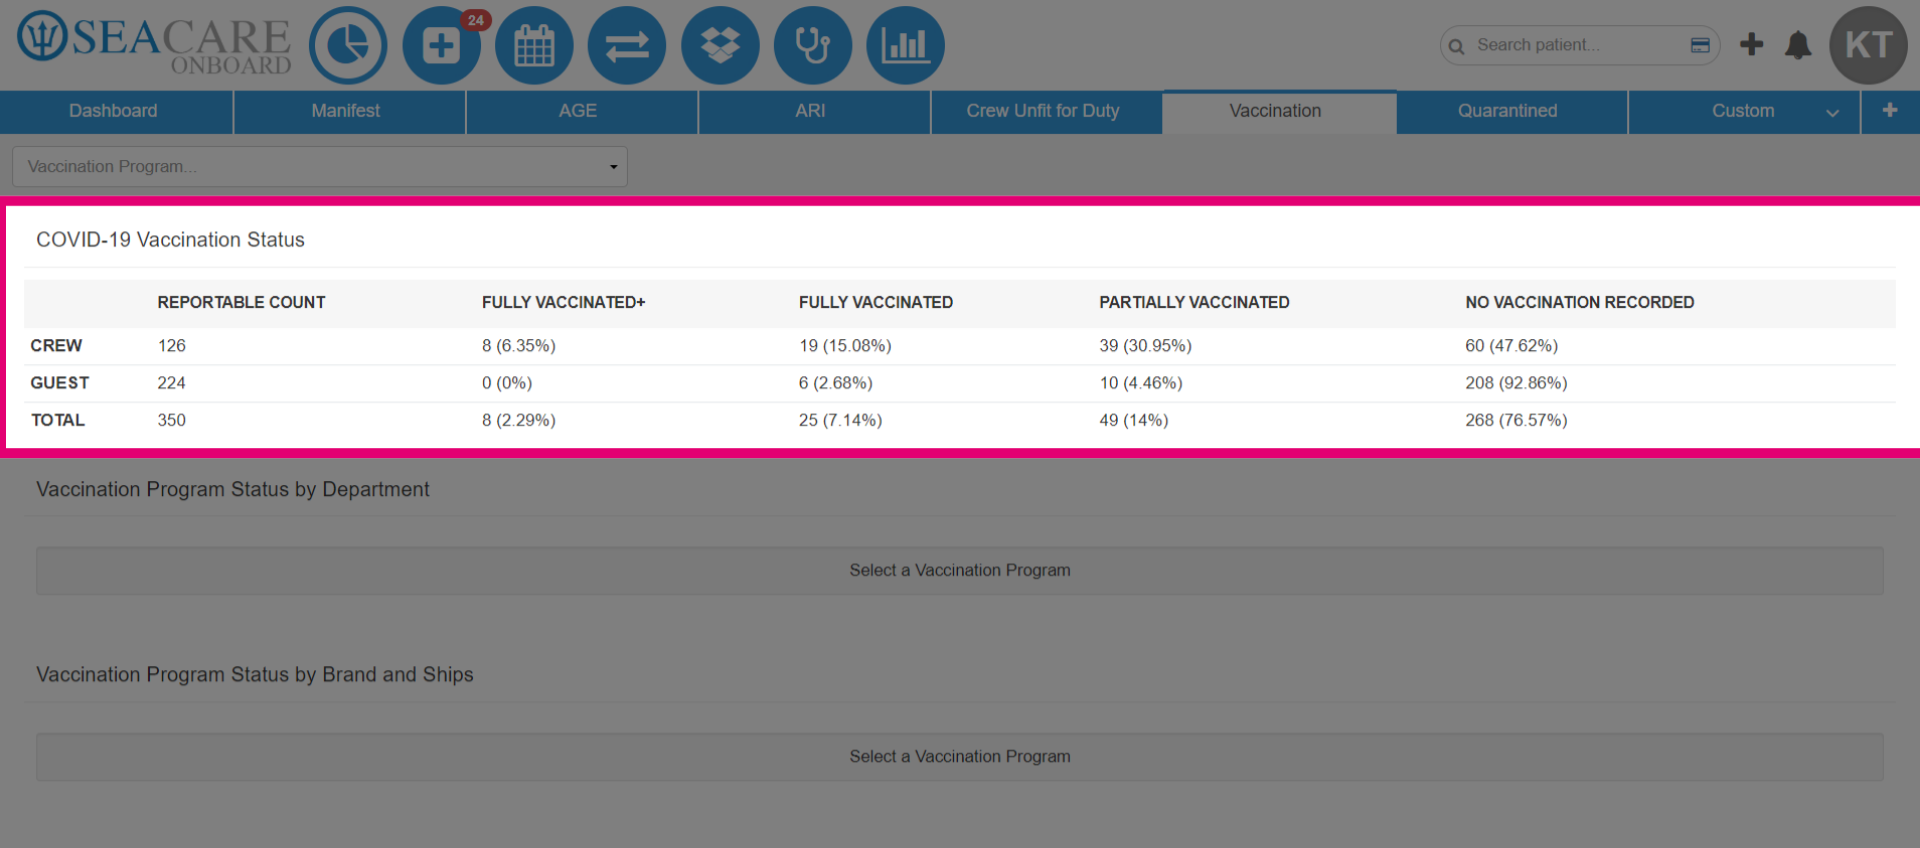Click the GUEST row label
The height and width of the screenshot is (848, 1920).
tap(60, 383)
